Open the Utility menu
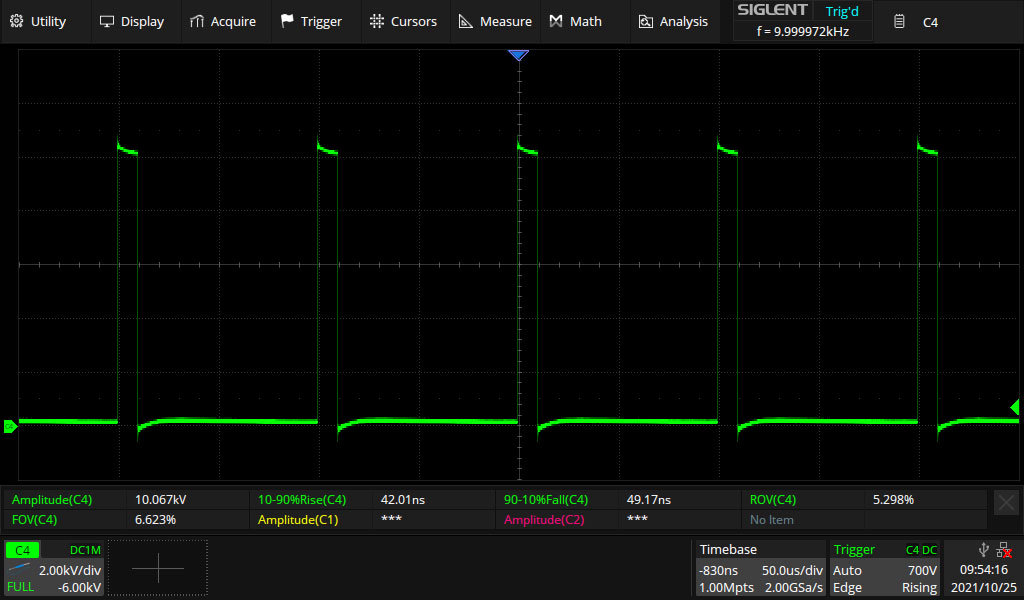Image resolution: width=1024 pixels, height=600 pixels. coord(39,22)
